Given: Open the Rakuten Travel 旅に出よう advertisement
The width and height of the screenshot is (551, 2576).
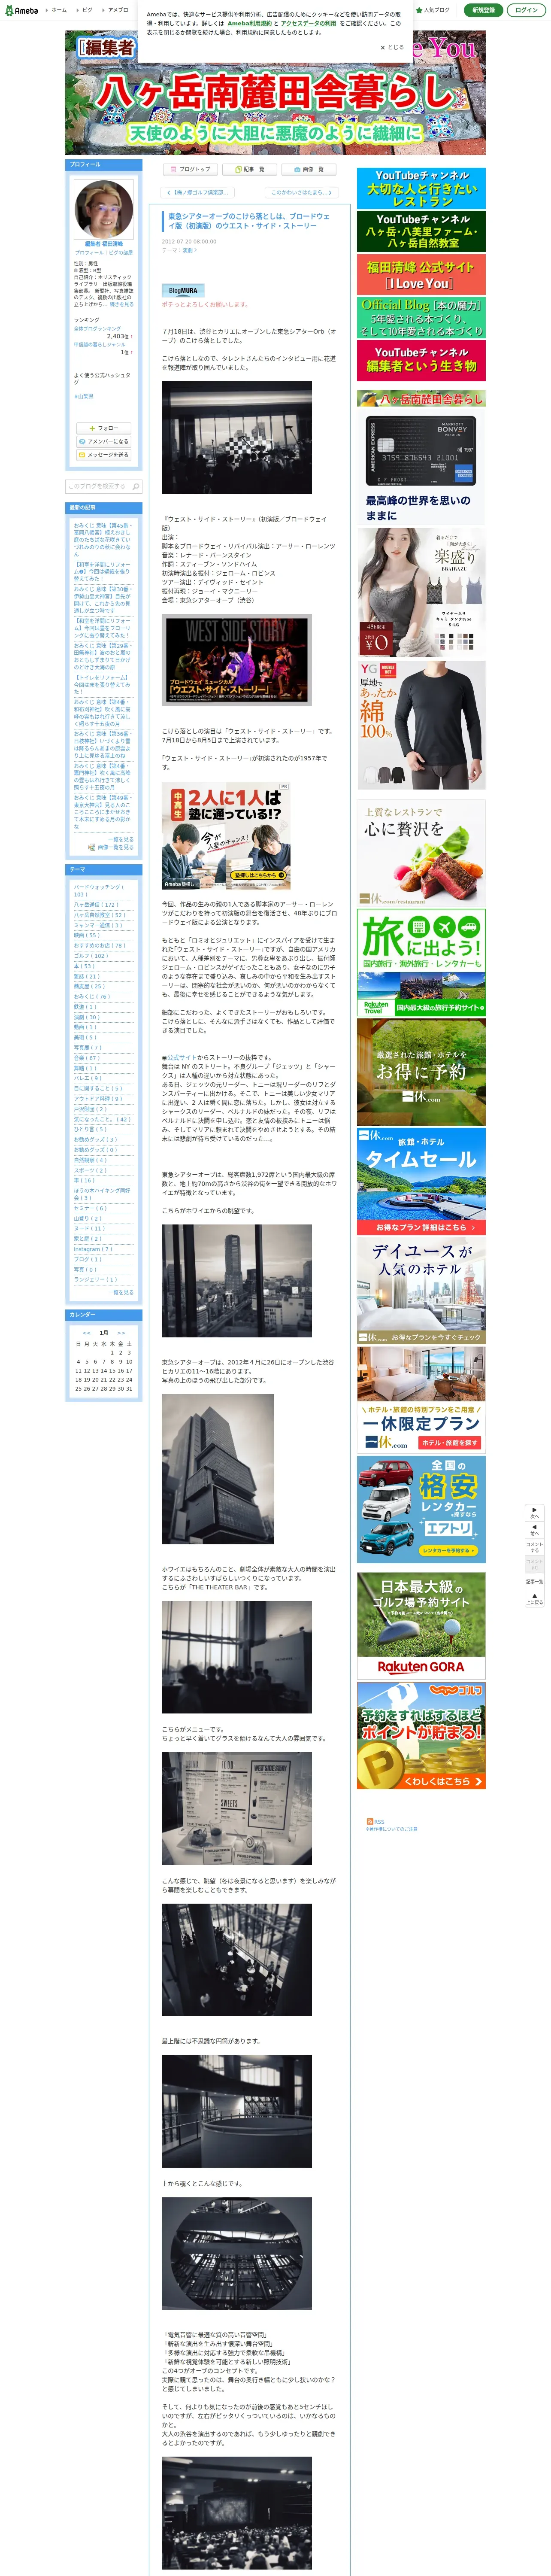Looking at the screenshot, I should pyautogui.click(x=421, y=963).
